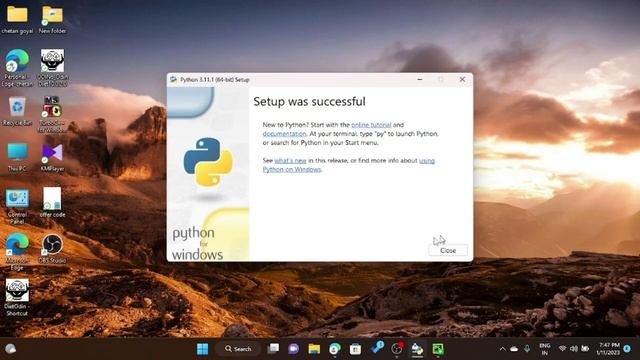Select the OBS Studio desktop icon
Screen dimensions: 640x360
pyautogui.click(x=52, y=248)
